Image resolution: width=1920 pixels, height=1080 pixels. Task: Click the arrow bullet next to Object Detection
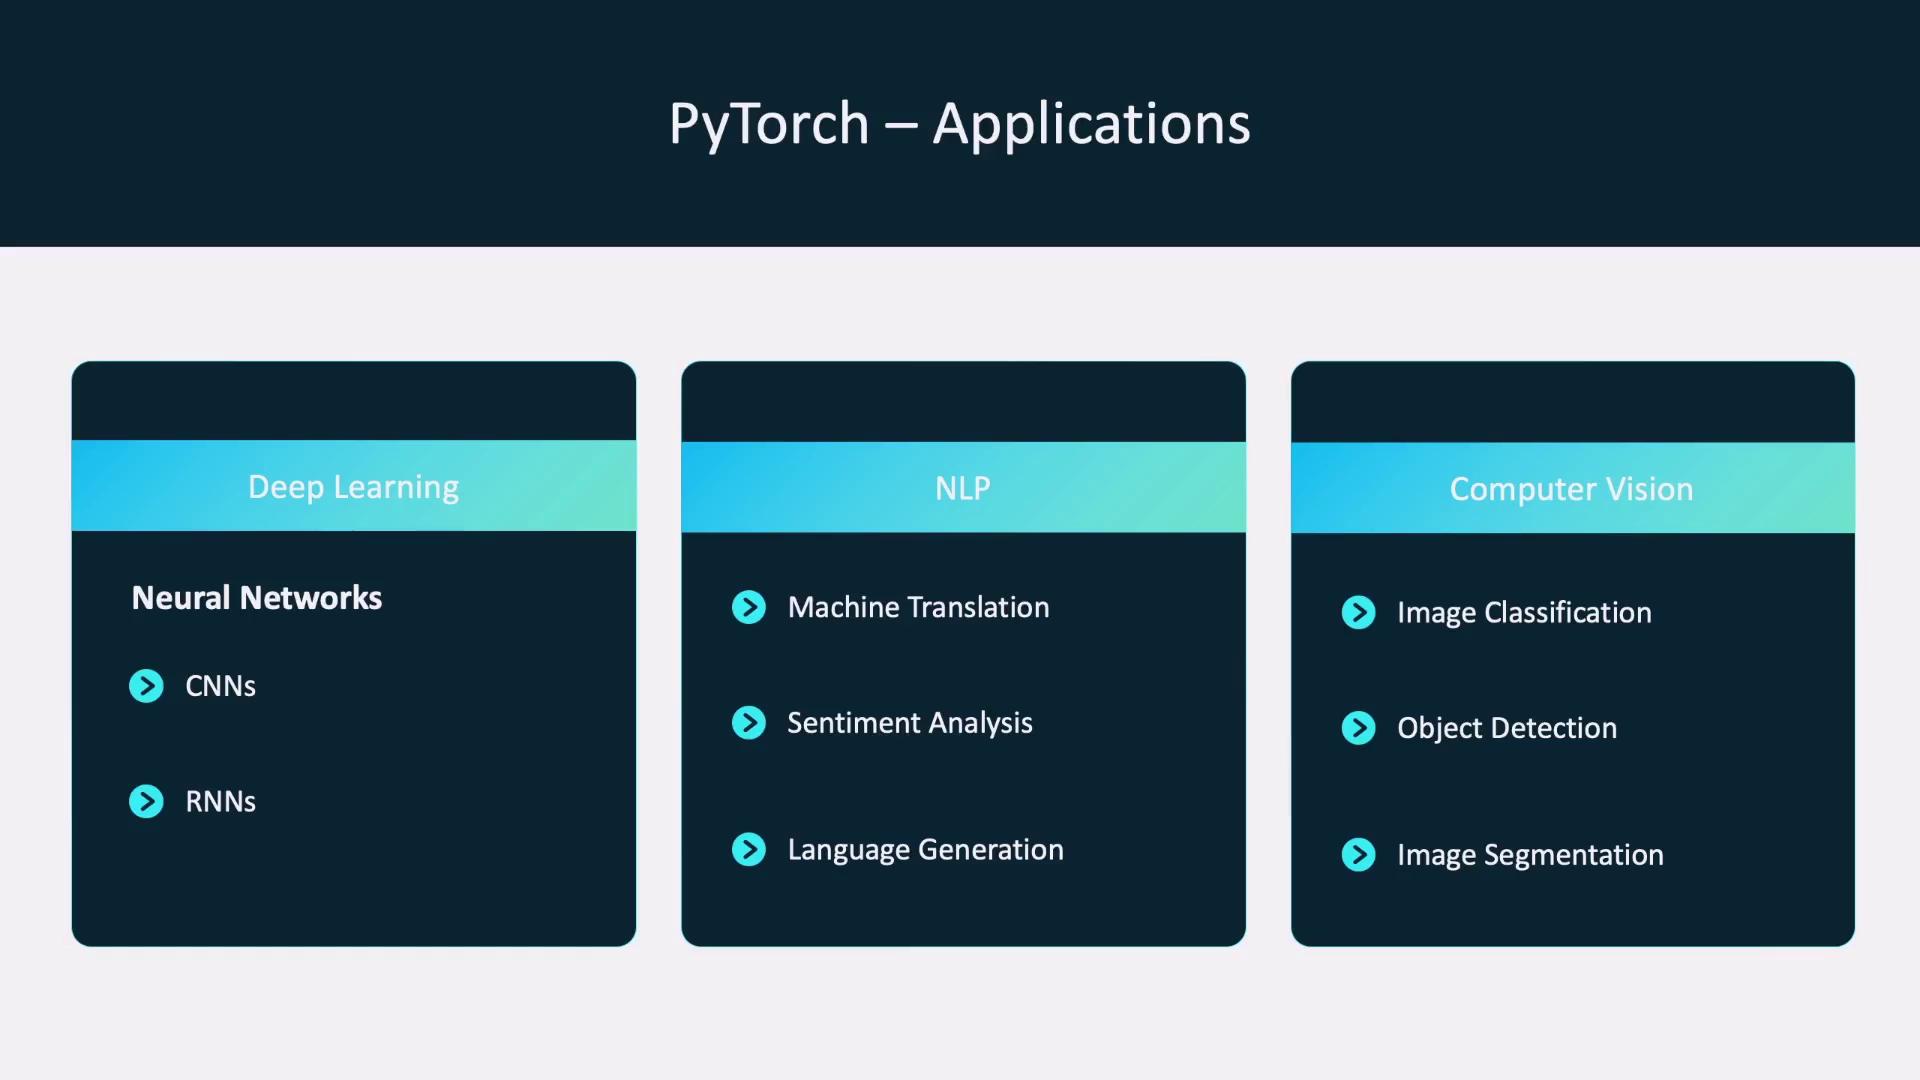(1358, 728)
